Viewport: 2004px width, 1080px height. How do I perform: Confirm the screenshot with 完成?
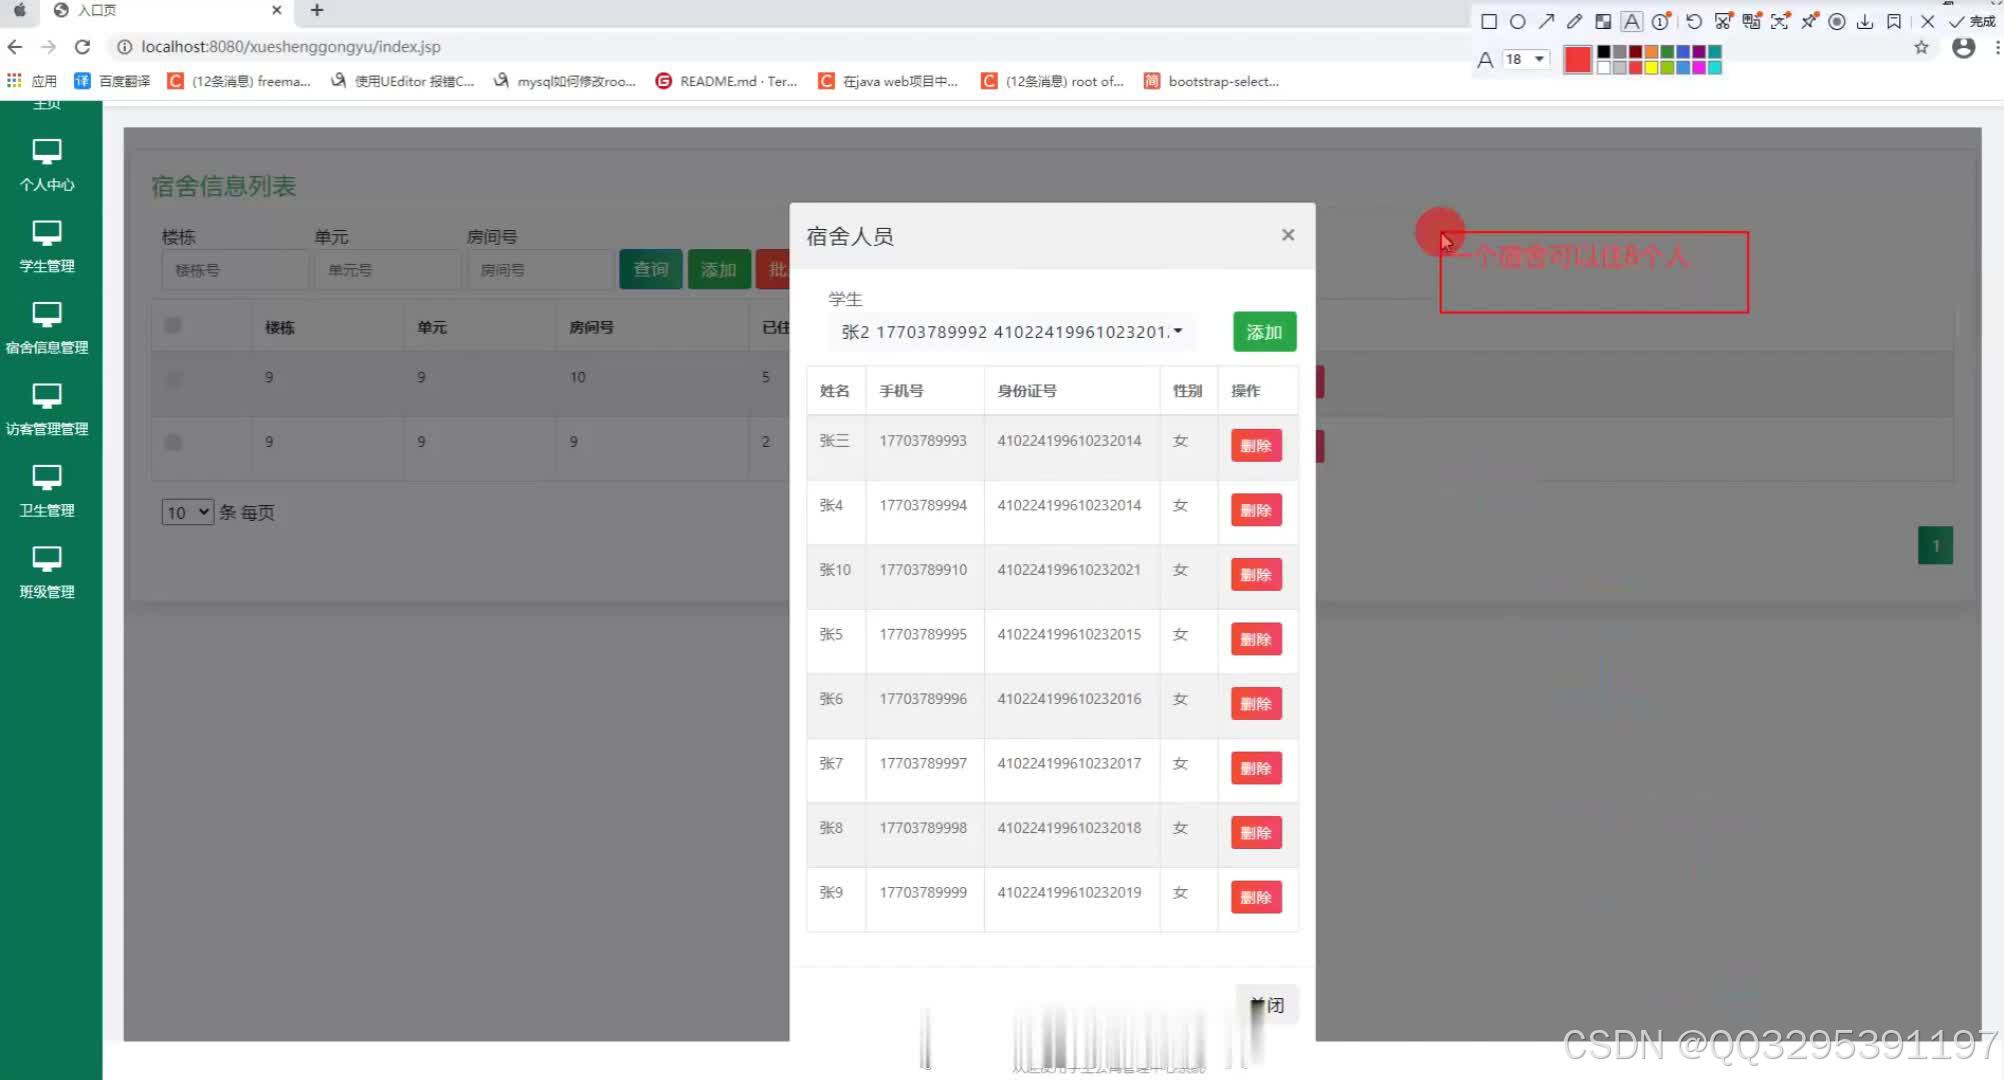[1973, 21]
